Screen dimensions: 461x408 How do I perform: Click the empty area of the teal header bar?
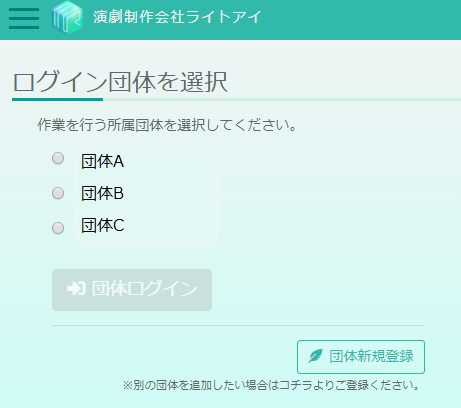coord(360,19)
